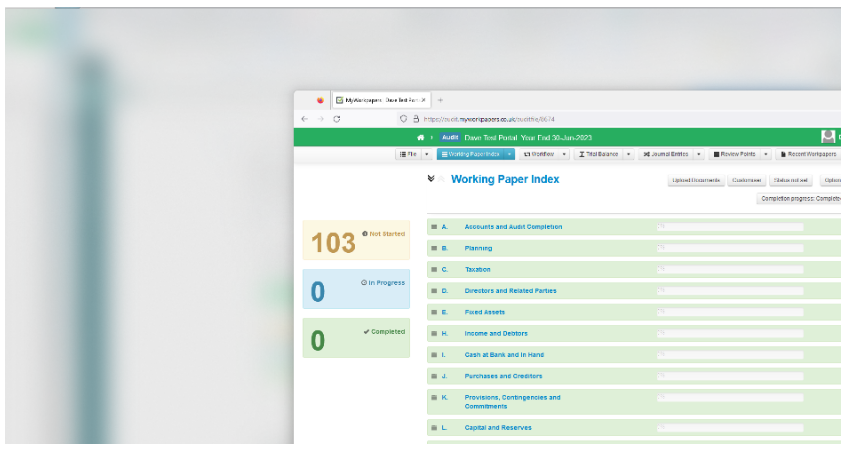The width and height of the screenshot is (846, 456).
Task: Click the user avatar icon in header
Action: click(x=828, y=137)
